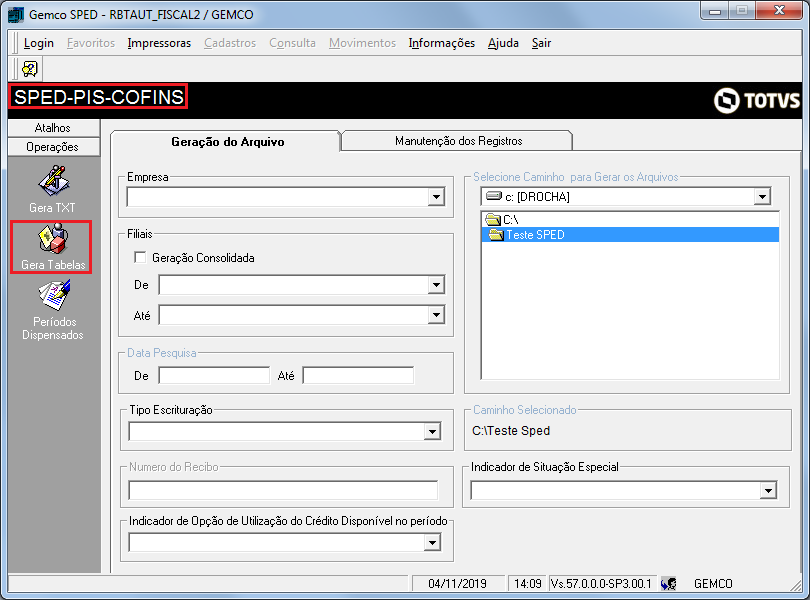
Task: Select the Teste SPED folder
Action: 630,235
